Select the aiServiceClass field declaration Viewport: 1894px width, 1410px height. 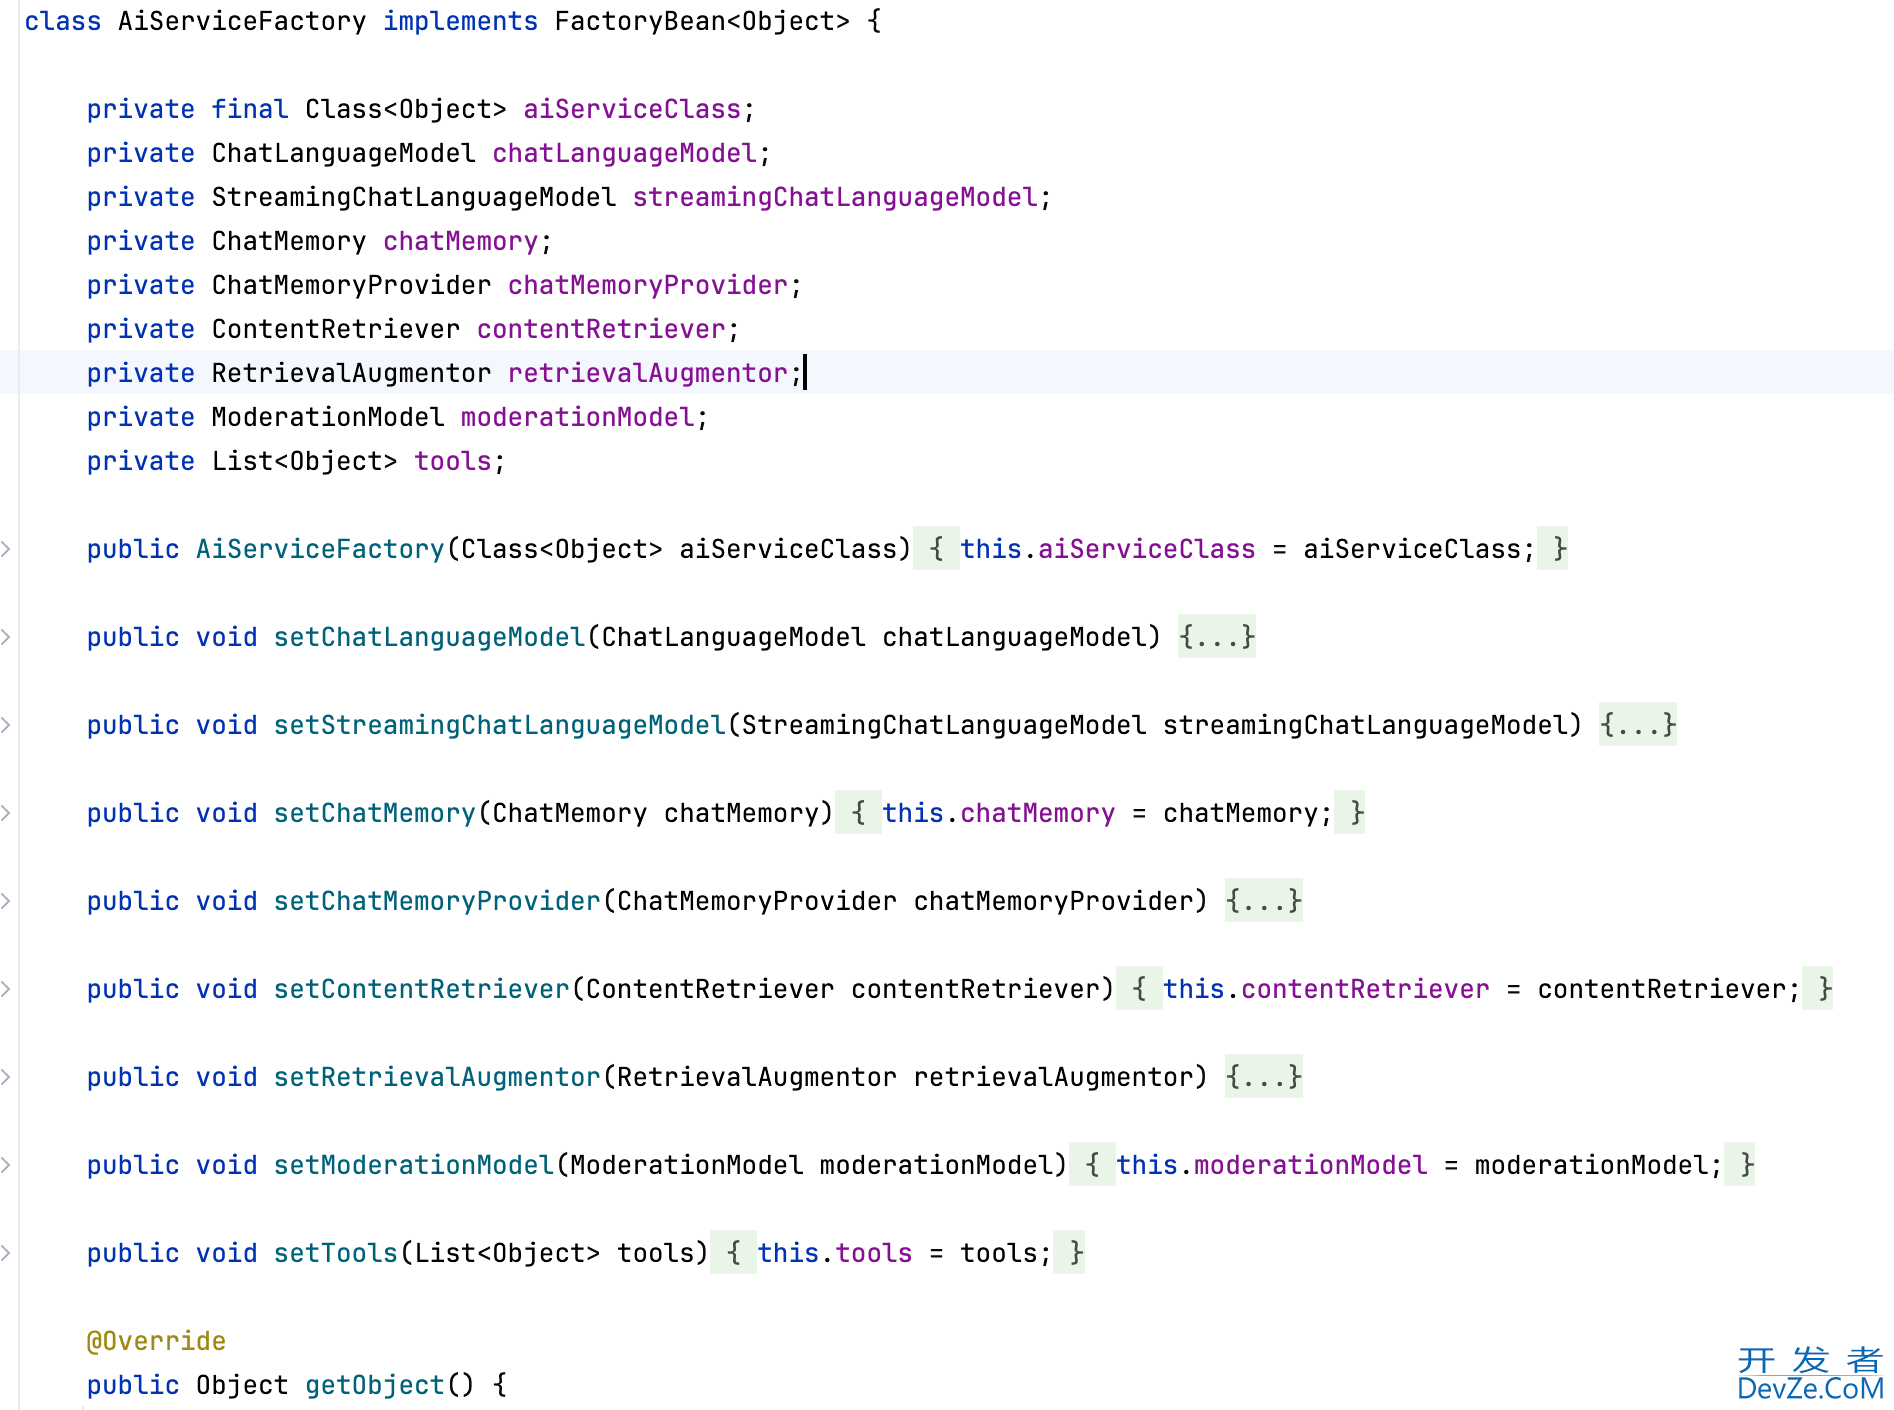420,109
